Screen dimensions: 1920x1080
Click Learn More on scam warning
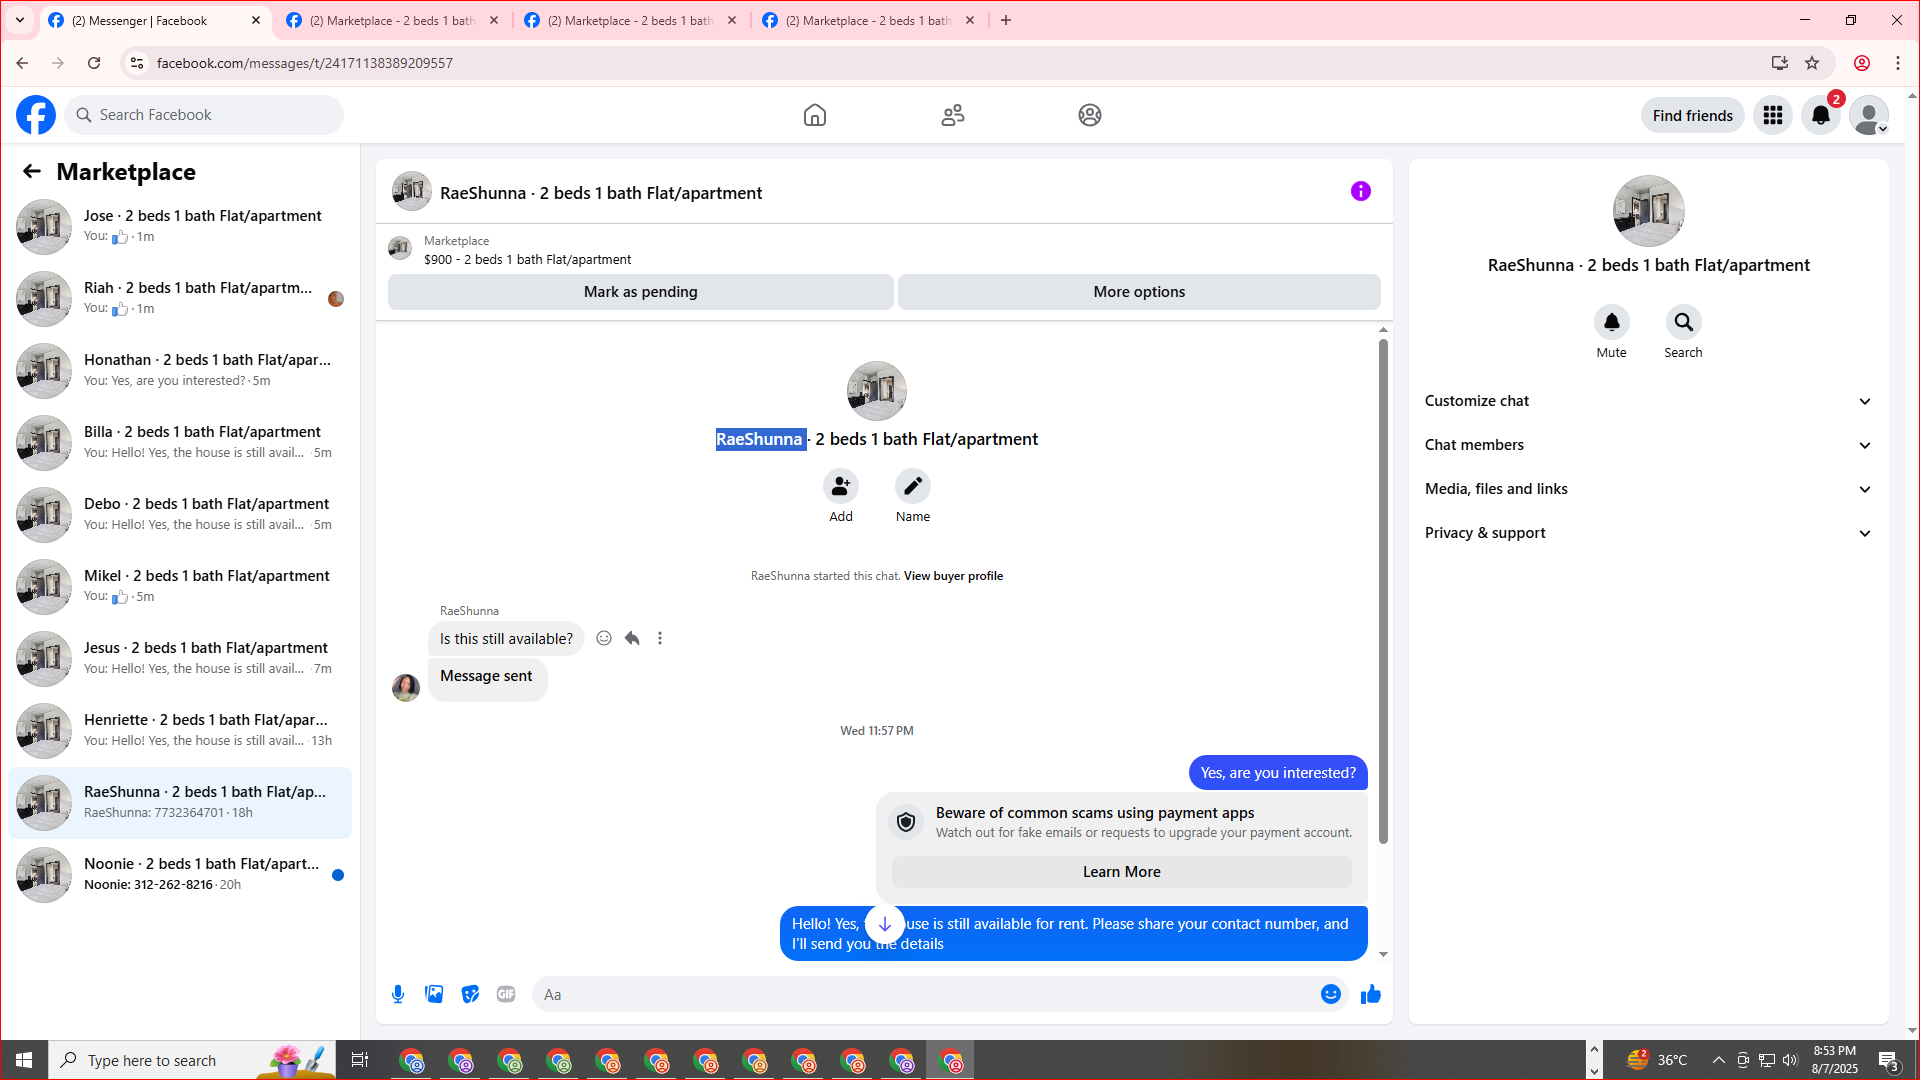pyautogui.click(x=1122, y=872)
